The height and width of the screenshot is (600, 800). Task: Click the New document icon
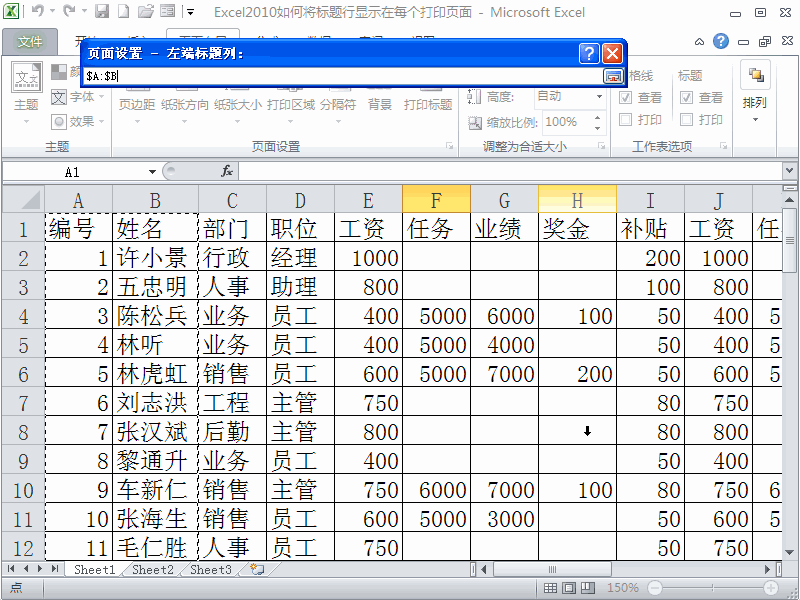(123, 11)
